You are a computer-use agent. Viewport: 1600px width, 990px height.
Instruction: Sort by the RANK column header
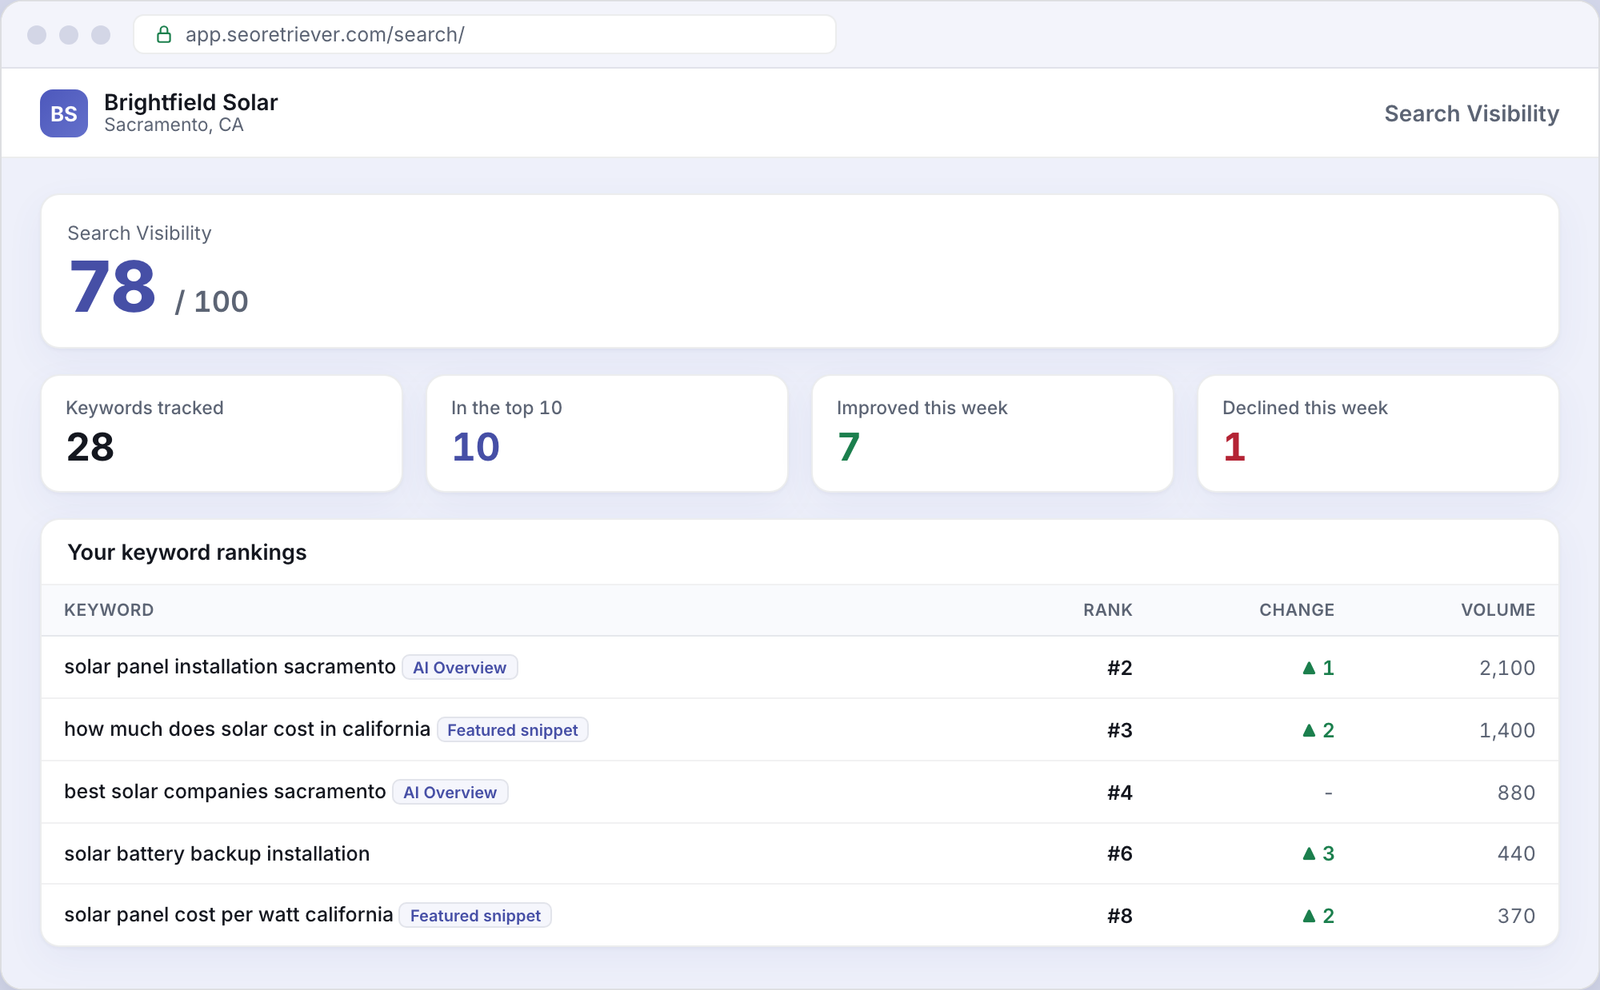click(x=1108, y=610)
